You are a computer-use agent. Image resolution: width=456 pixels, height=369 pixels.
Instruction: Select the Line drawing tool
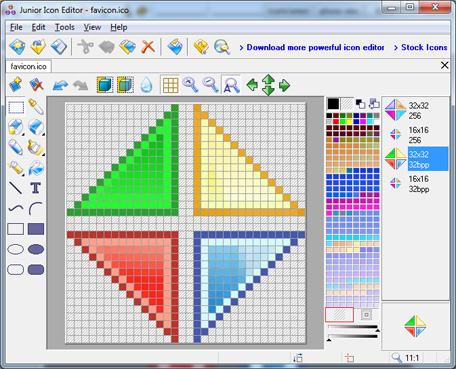pos(15,188)
